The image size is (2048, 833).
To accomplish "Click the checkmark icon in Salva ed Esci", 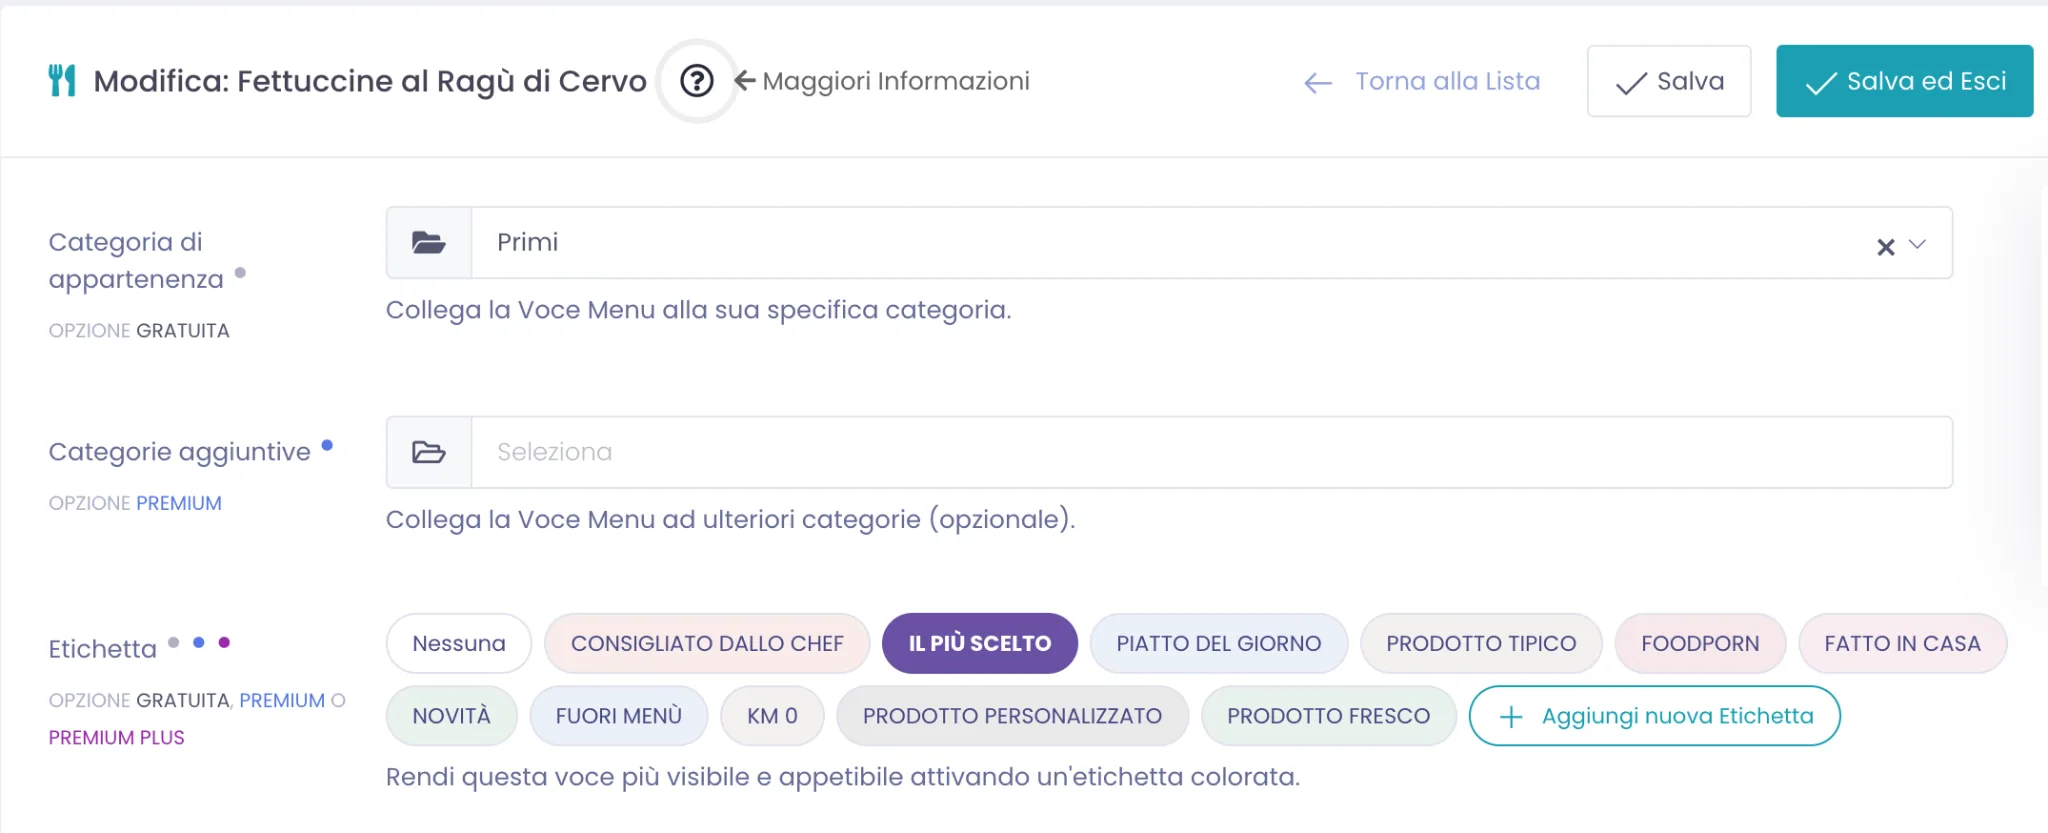I will [x=1821, y=84].
